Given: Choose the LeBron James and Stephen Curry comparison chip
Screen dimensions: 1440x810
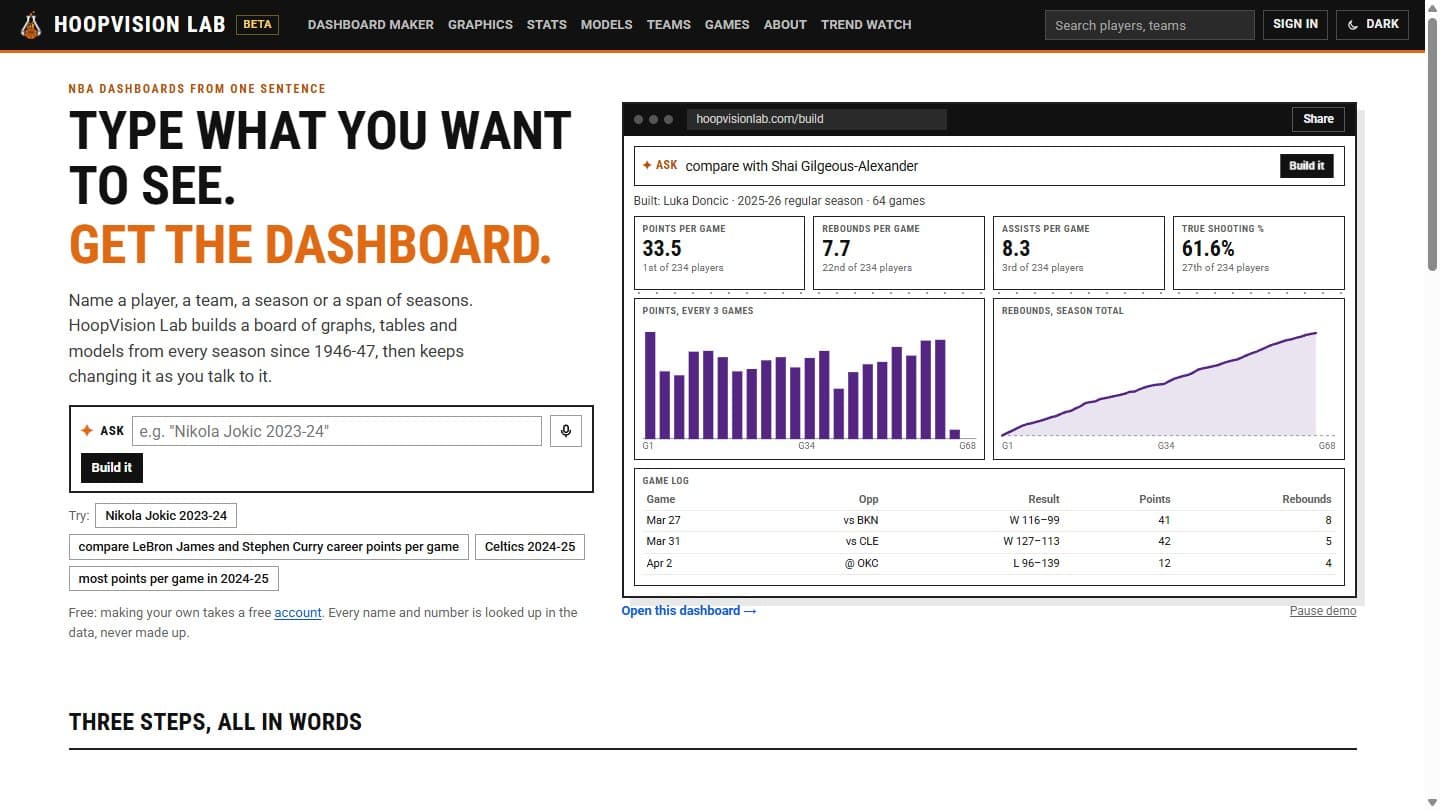Looking at the screenshot, I should pos(269,547).
